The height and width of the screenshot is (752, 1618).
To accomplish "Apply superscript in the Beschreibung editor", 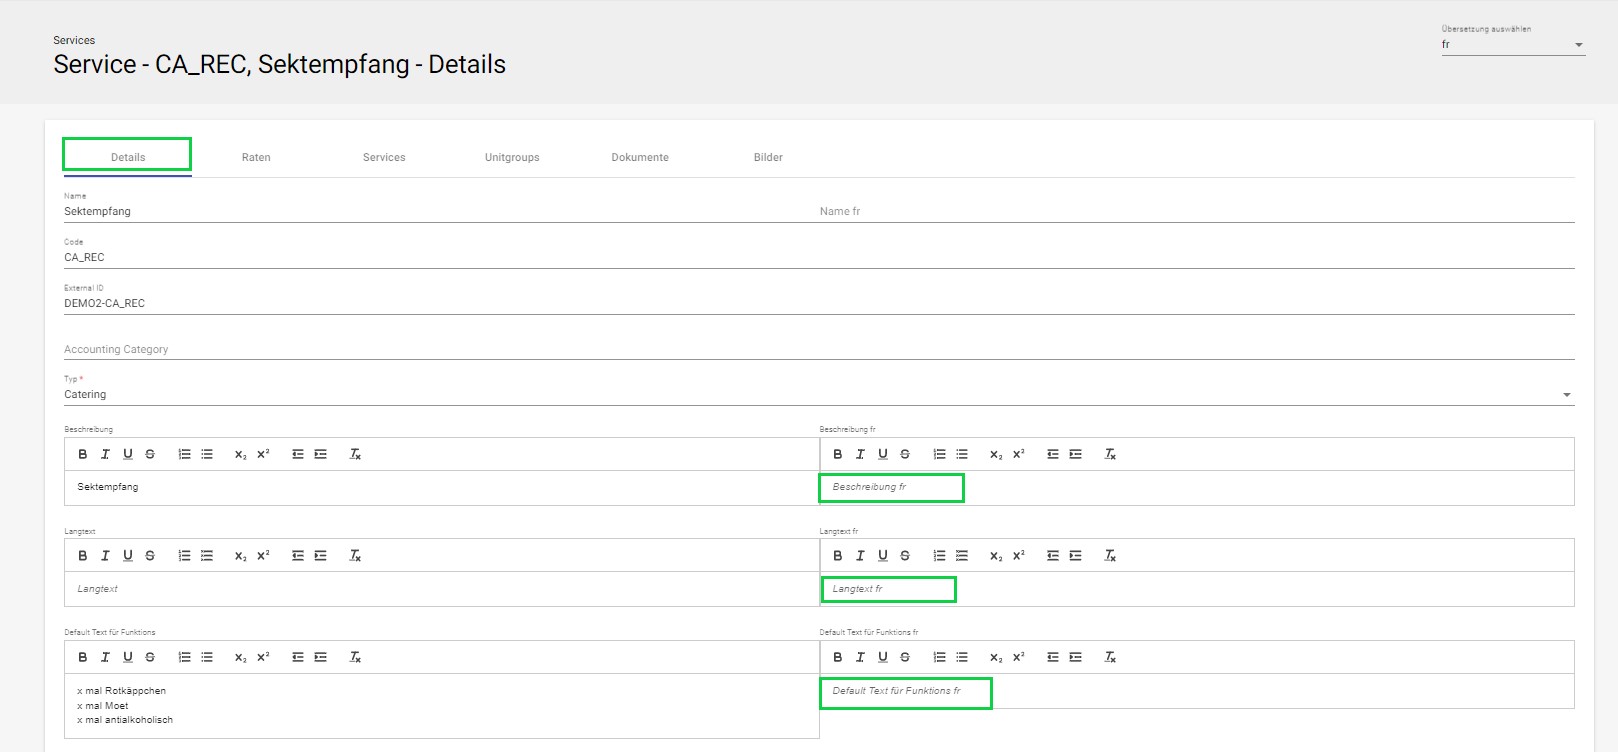I will pyautogui.click(x=263, y=454).
